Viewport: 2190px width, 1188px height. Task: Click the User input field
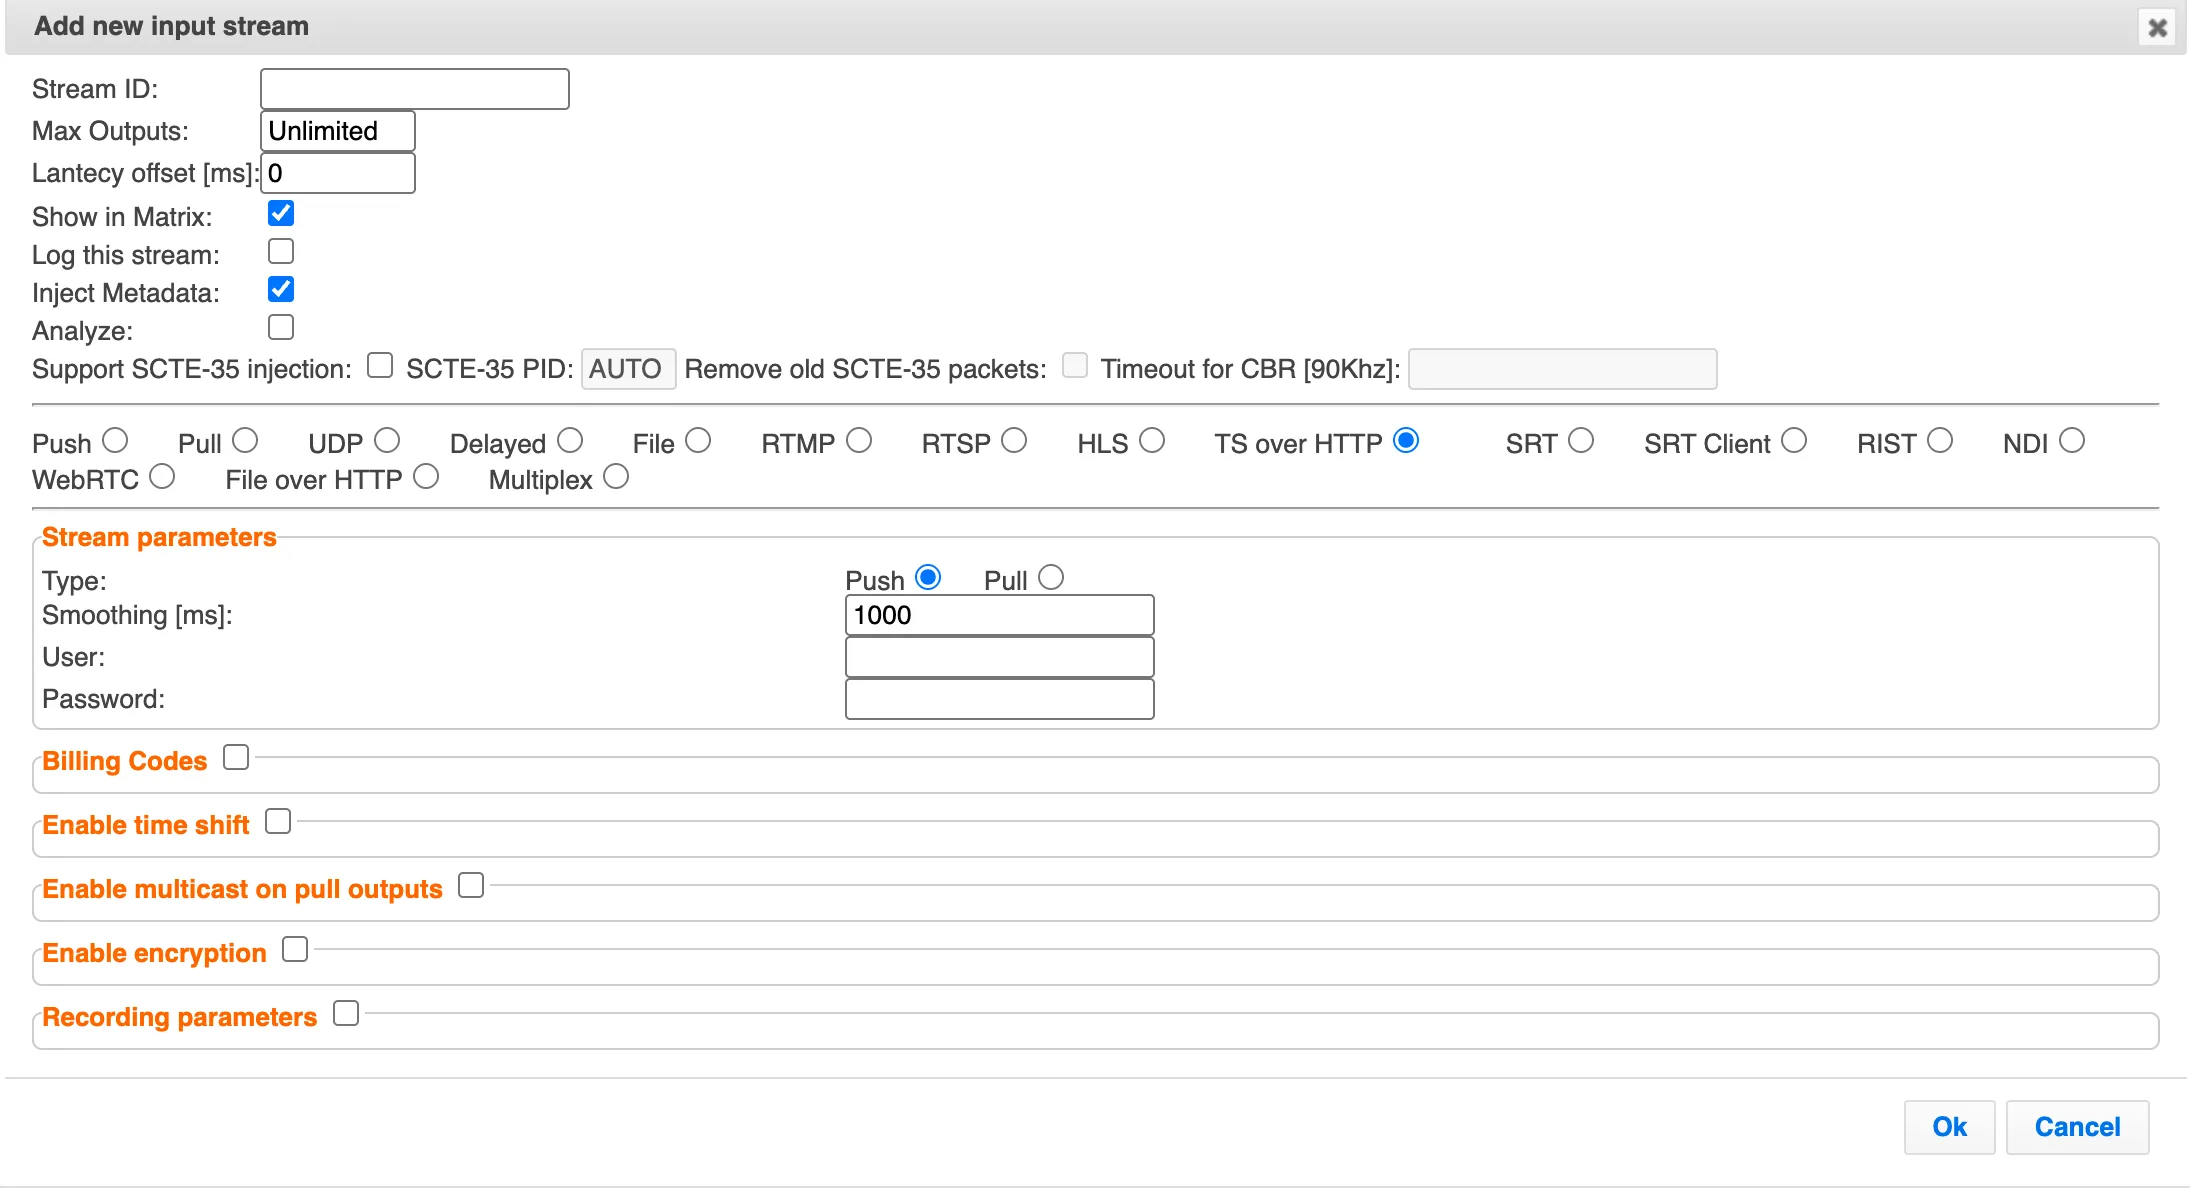[1000, 657]
